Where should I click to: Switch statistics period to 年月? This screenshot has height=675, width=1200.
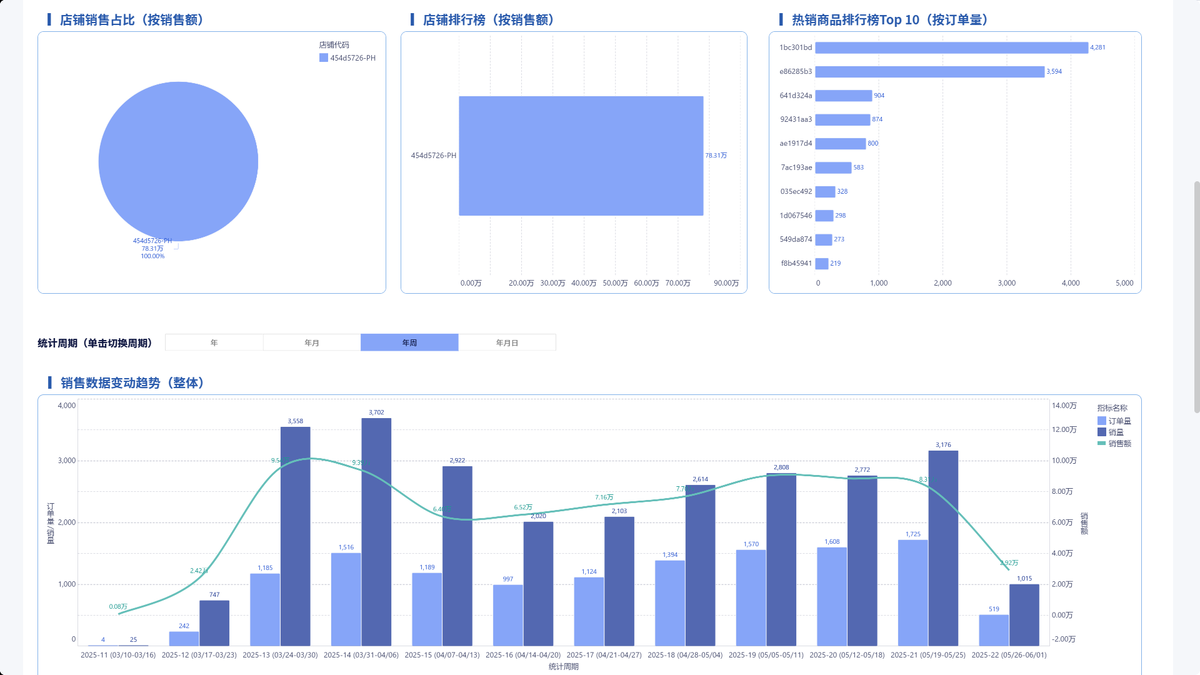pos(312,342)
